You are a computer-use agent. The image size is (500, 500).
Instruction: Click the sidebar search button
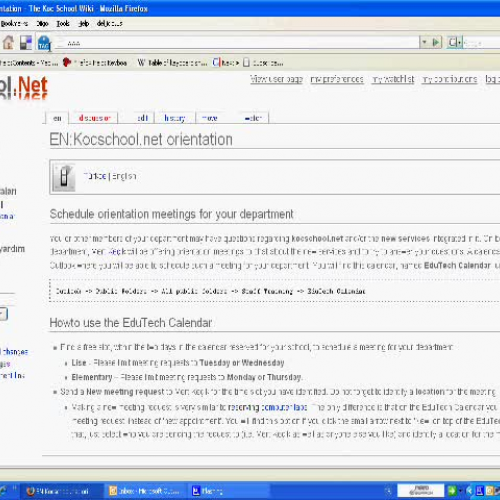tap(3, 314)
